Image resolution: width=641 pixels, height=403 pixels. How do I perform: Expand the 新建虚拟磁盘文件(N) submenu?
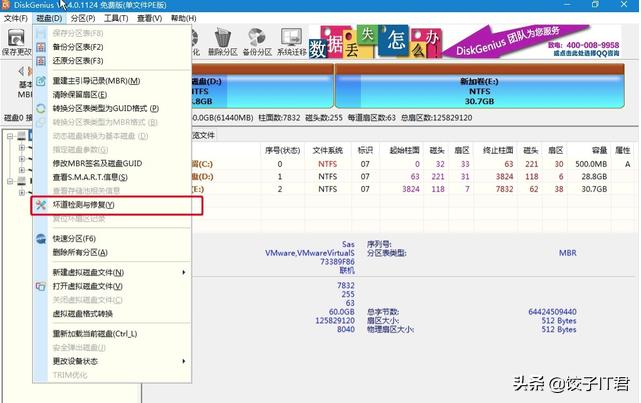(112, 272)
